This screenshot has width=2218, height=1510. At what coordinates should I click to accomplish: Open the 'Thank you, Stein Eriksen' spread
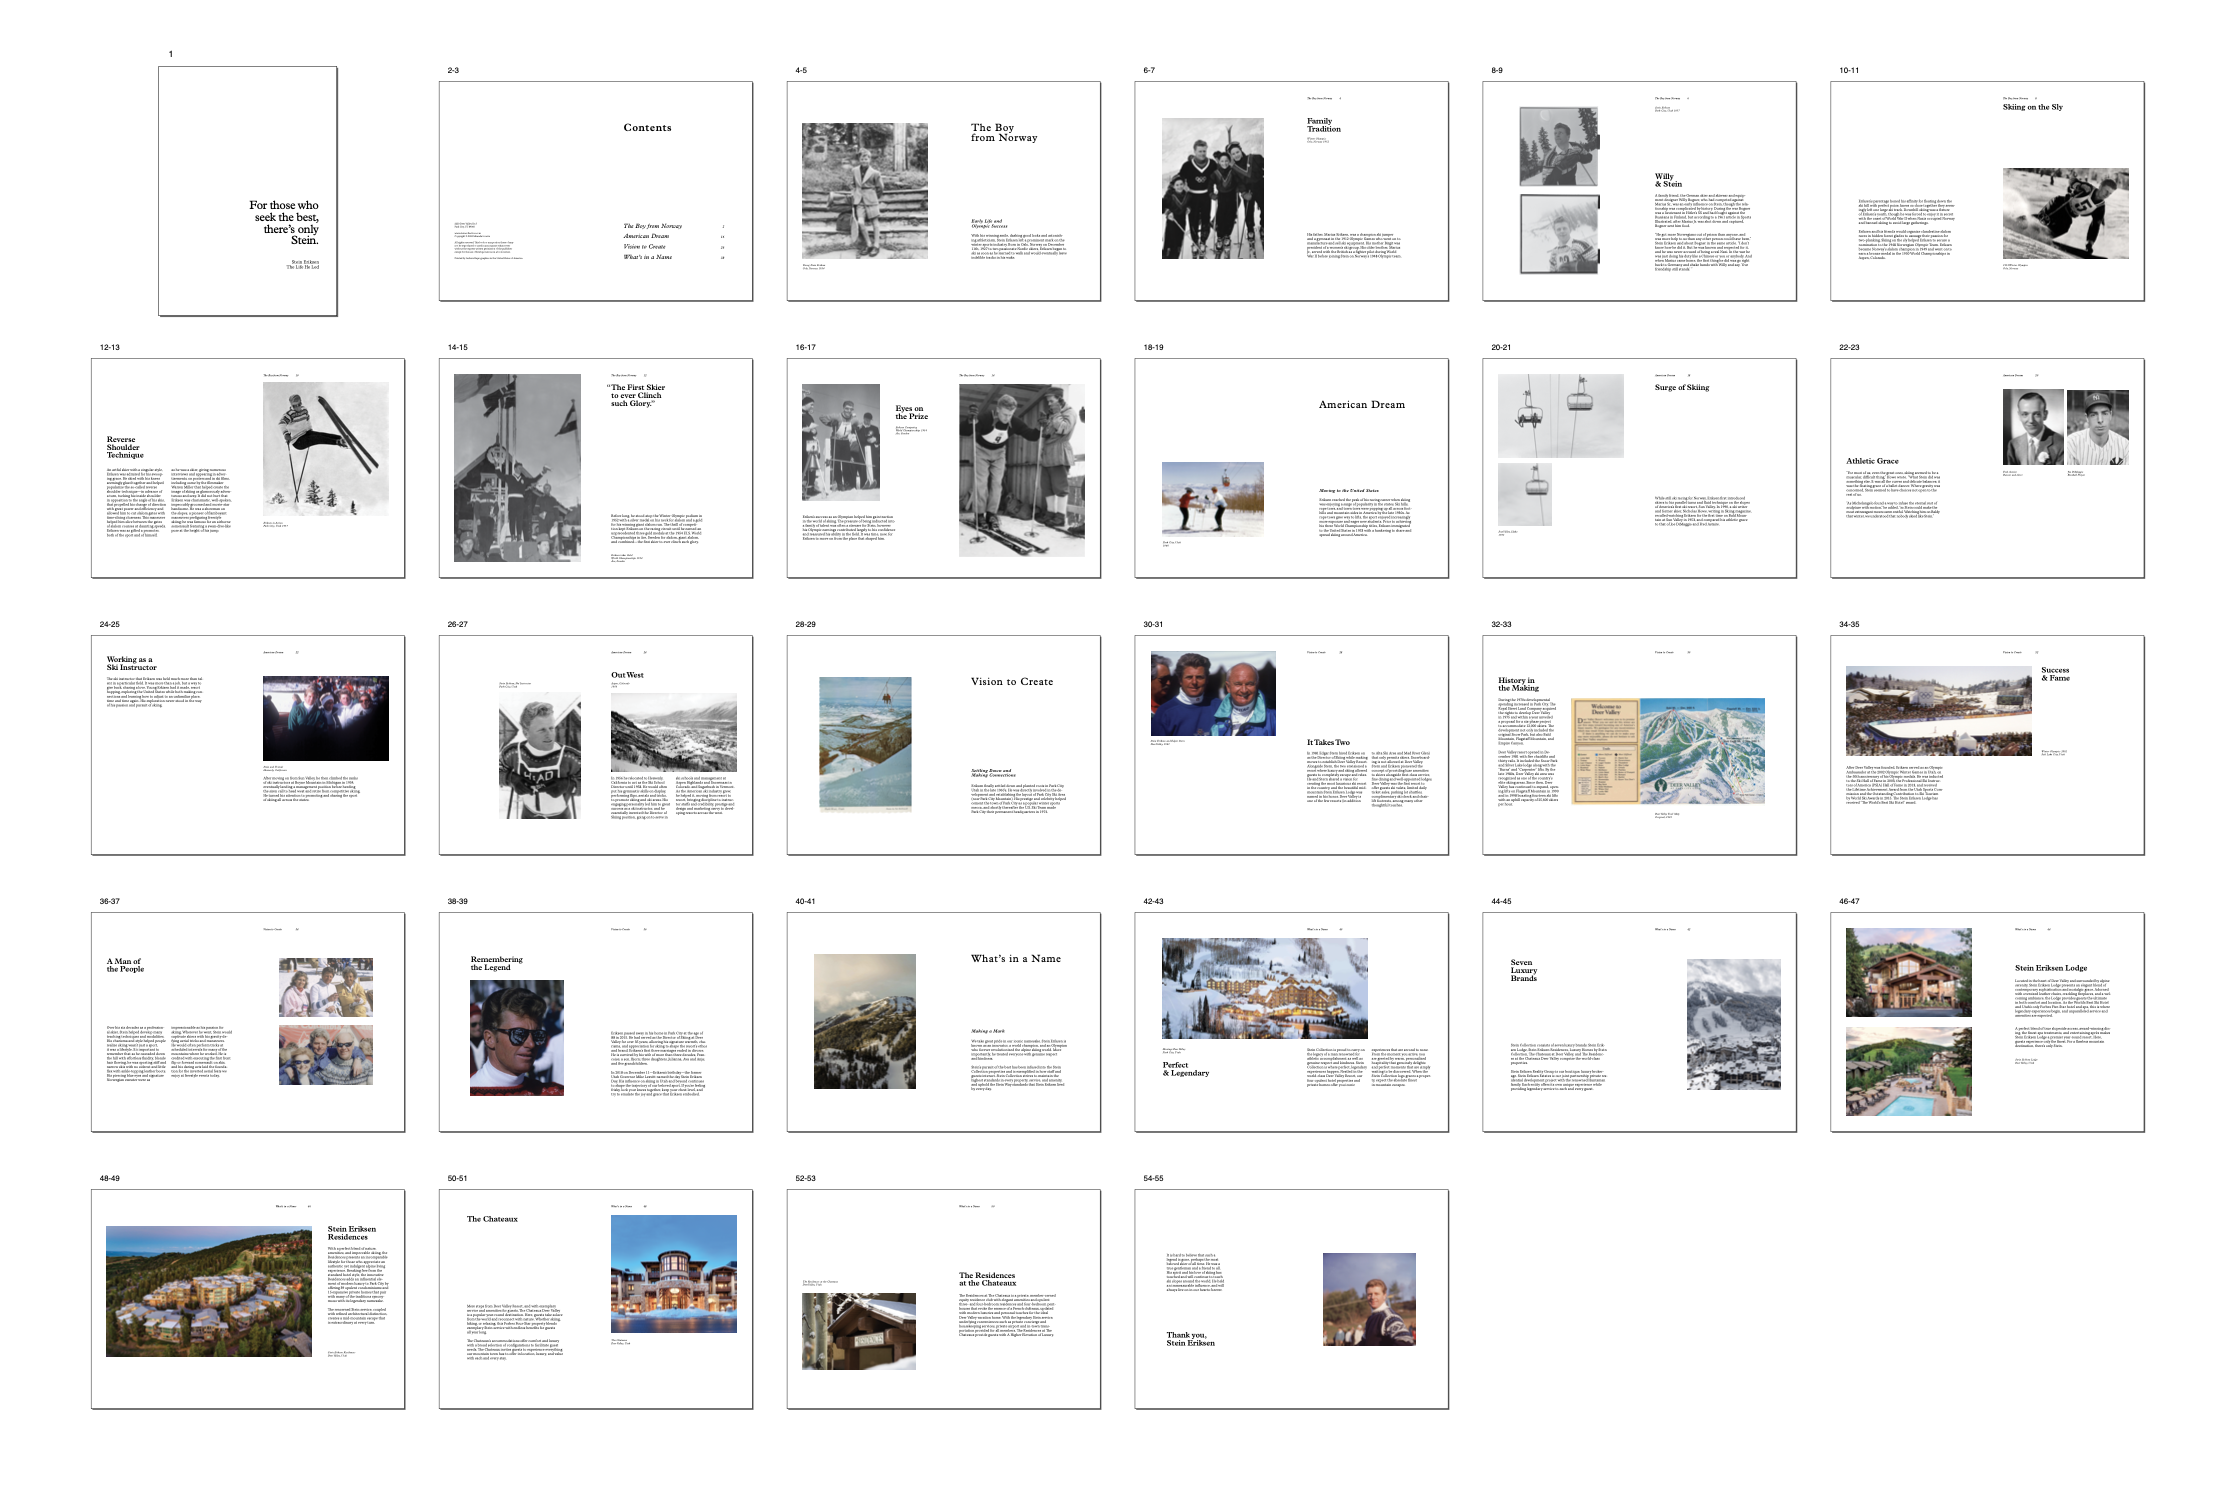click(x=1291, y=1299)
